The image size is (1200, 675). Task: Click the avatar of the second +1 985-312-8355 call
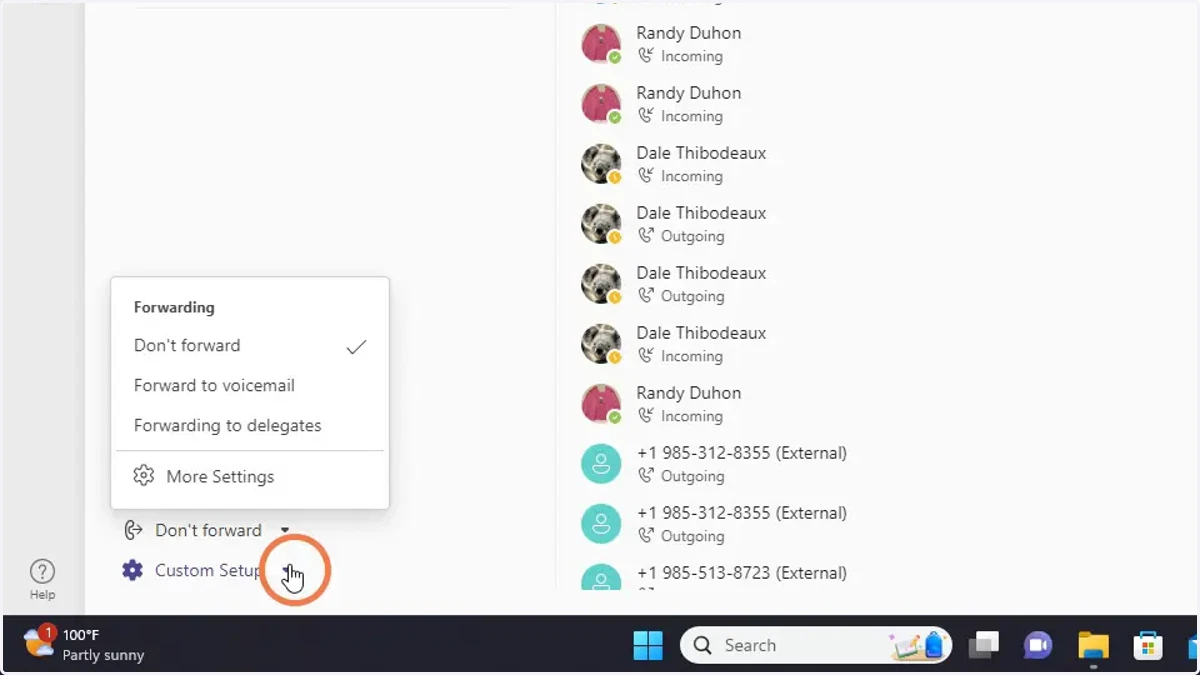click(601, 524)
